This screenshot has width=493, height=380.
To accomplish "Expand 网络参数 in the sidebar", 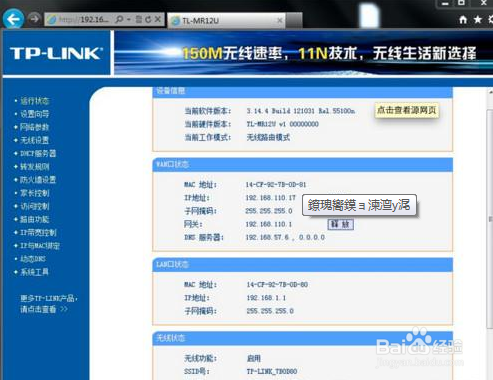I will coord(35,127).
